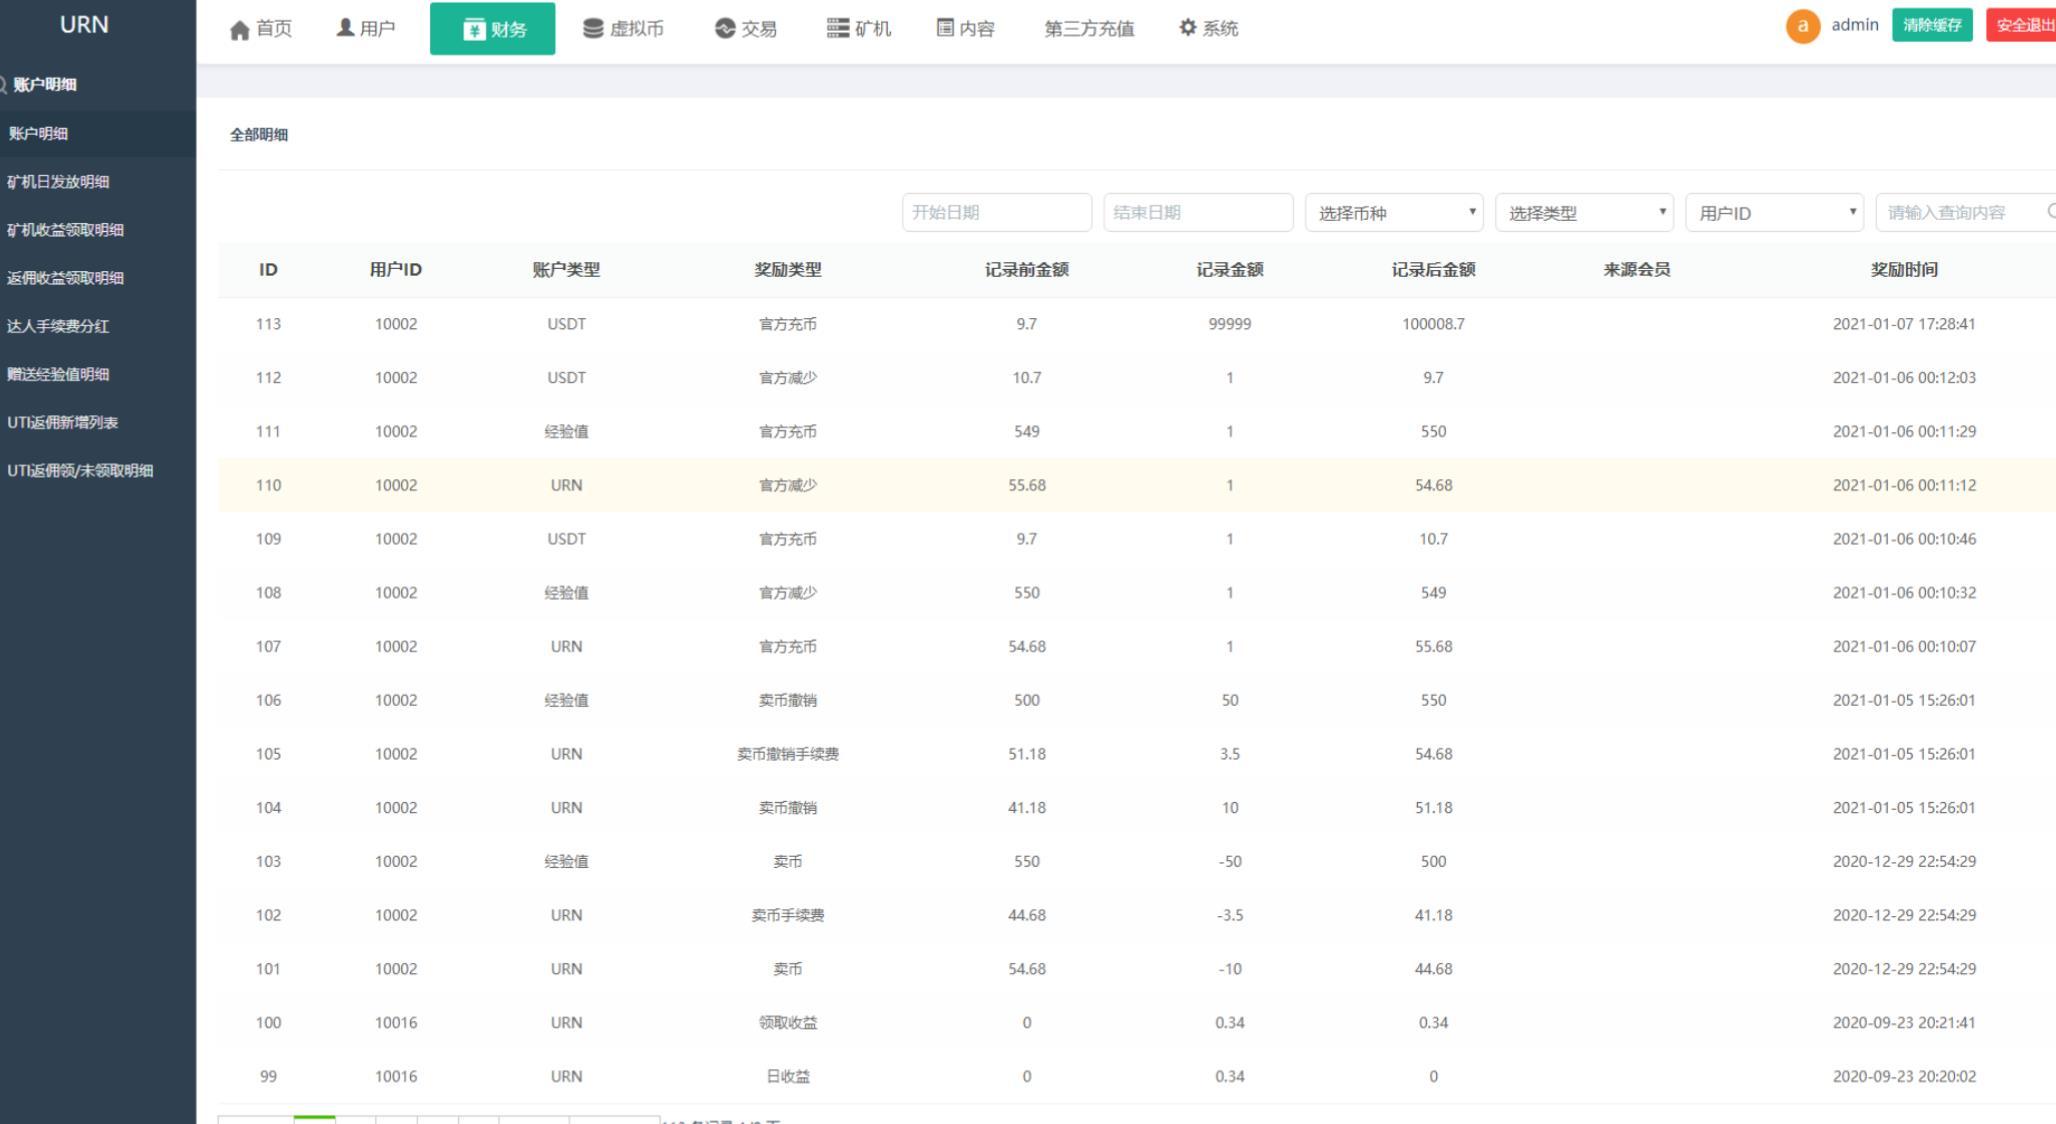Click ID 110 in the highlighted row
This screenshot has height=1124, width=2056.
(268, 485)
